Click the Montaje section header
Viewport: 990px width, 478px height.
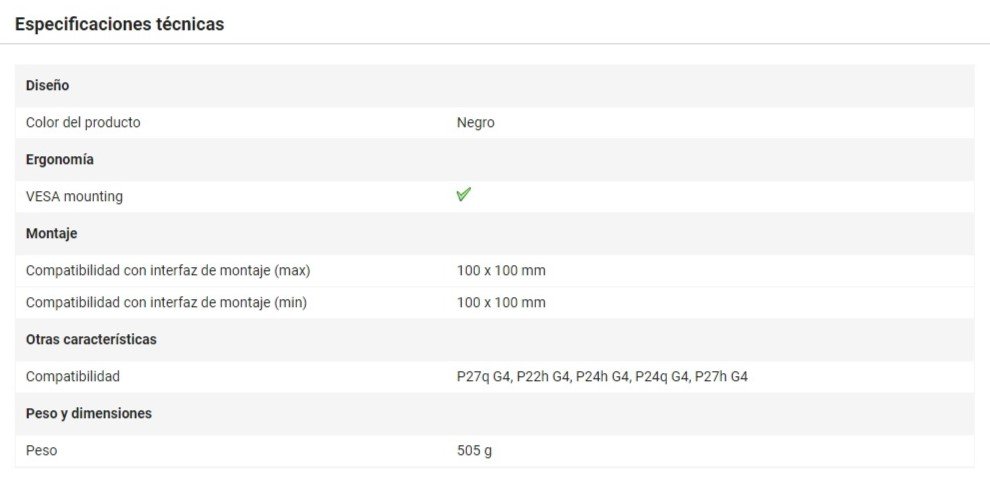pyautogui.click(x=51, y=234)
